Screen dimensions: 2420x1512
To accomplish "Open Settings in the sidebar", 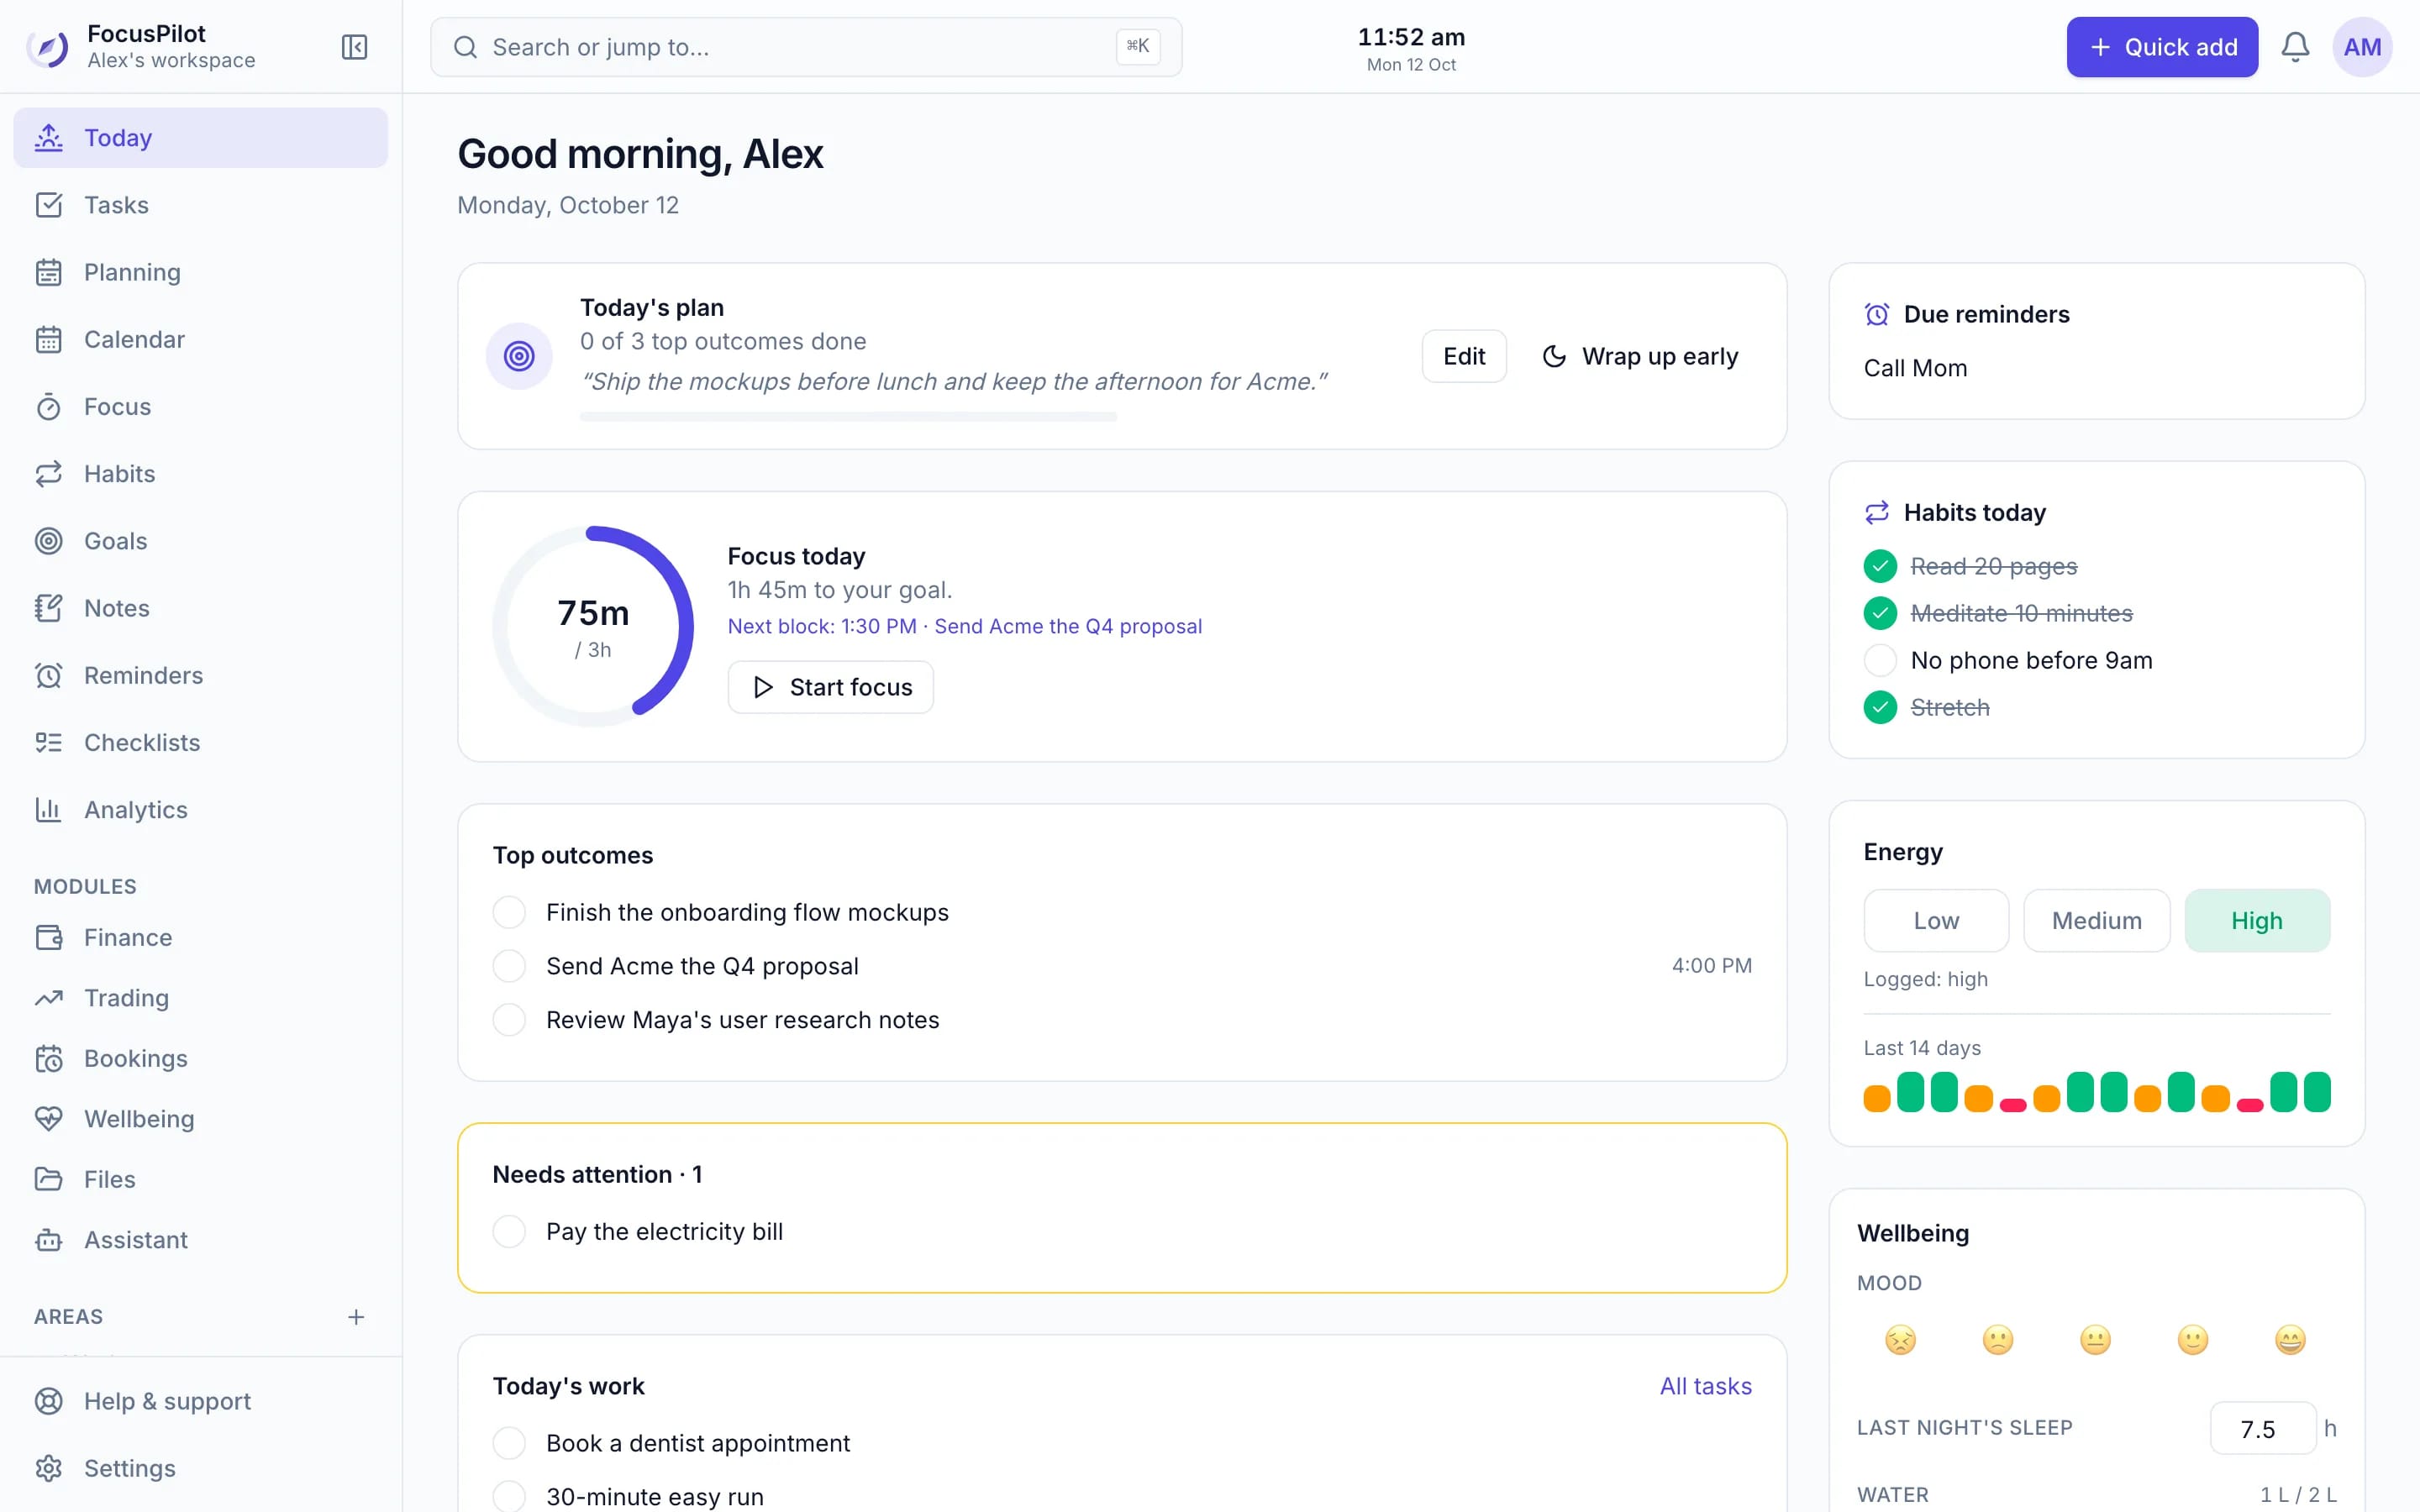I will [x=200, y=1468].
